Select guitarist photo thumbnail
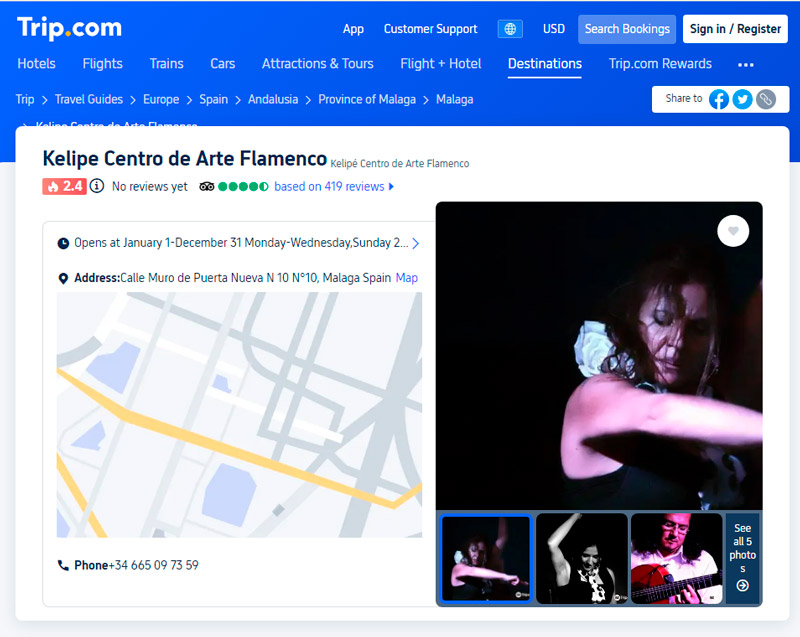Image resolution: width=800 pixels, height=637 pixels. pyautogui.click(x=677, y=559)
